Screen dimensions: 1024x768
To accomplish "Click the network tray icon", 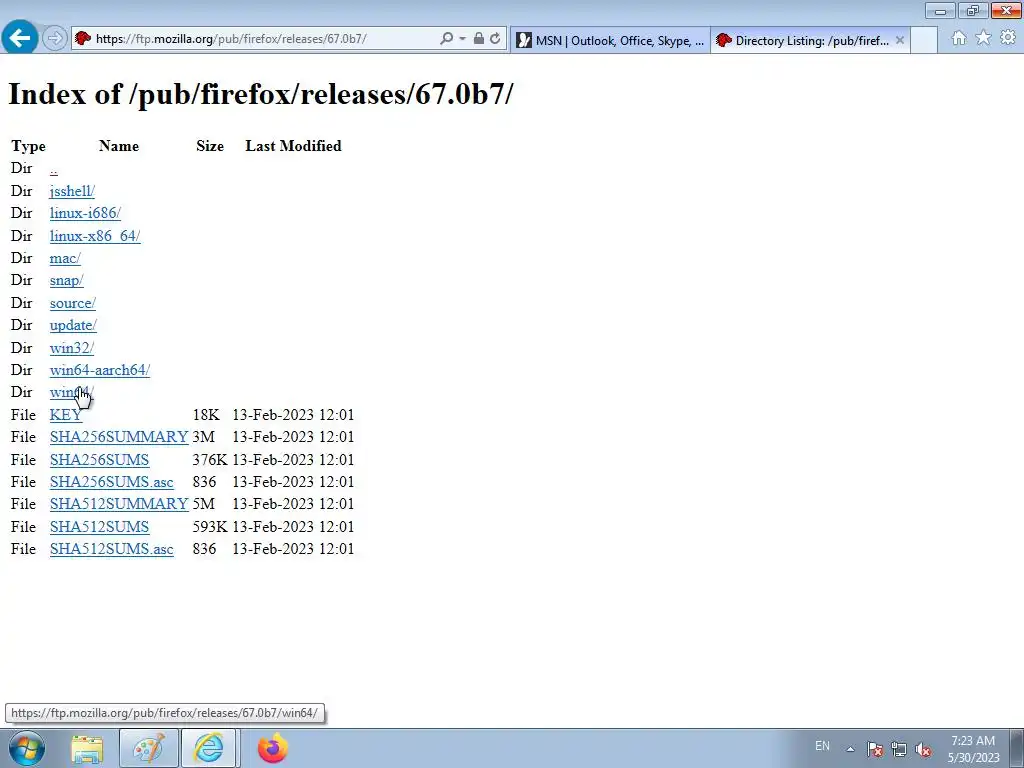I will click(x=899, y=749).
